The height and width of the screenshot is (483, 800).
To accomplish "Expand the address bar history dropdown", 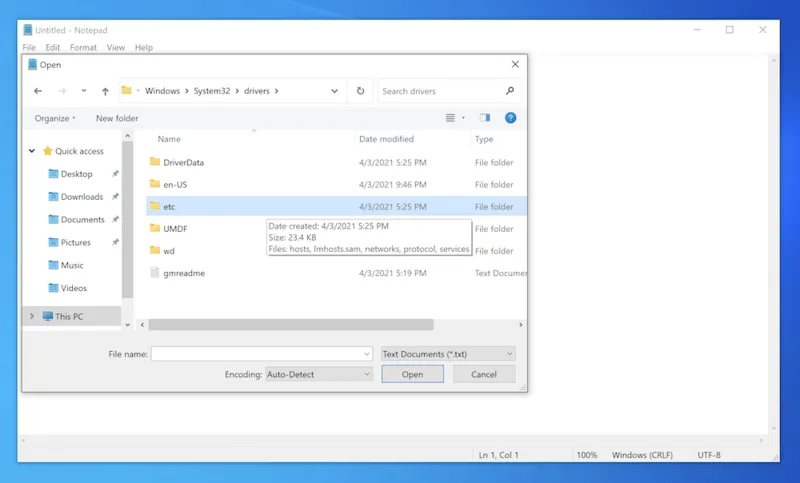I will pos(334,91).
